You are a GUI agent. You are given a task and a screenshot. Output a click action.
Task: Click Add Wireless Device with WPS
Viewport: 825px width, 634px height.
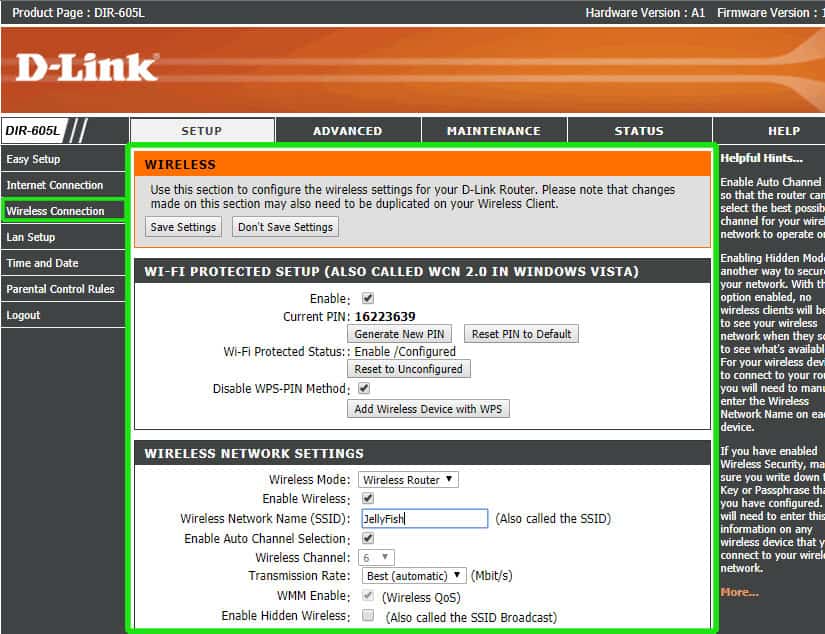click(428, 409)
